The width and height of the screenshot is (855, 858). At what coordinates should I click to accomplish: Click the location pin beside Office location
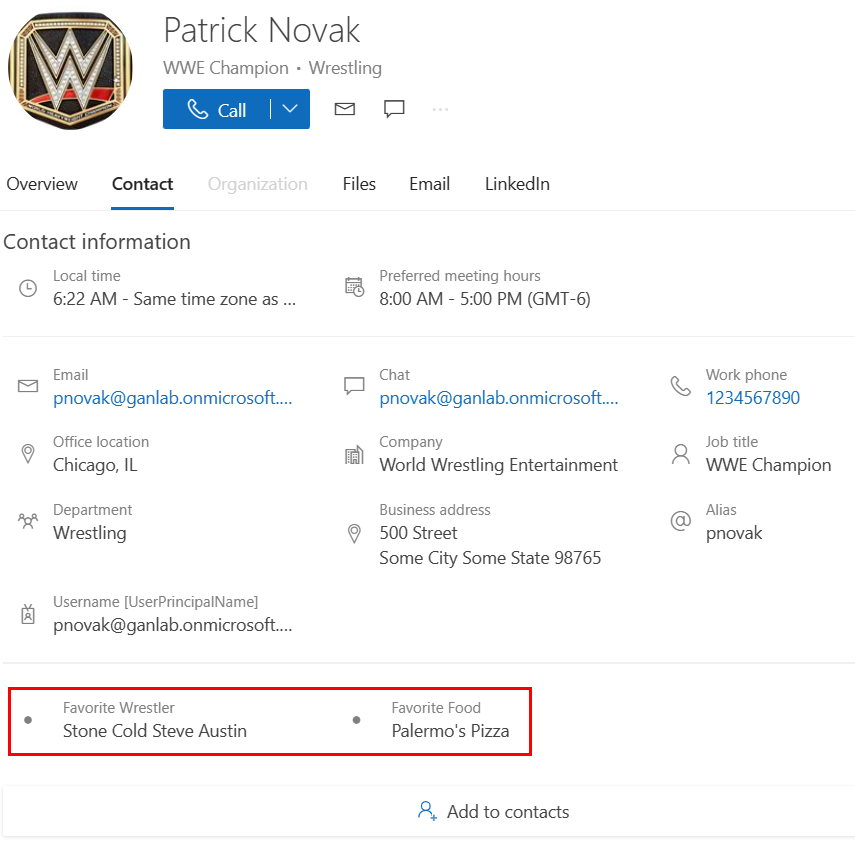[28, 454]
